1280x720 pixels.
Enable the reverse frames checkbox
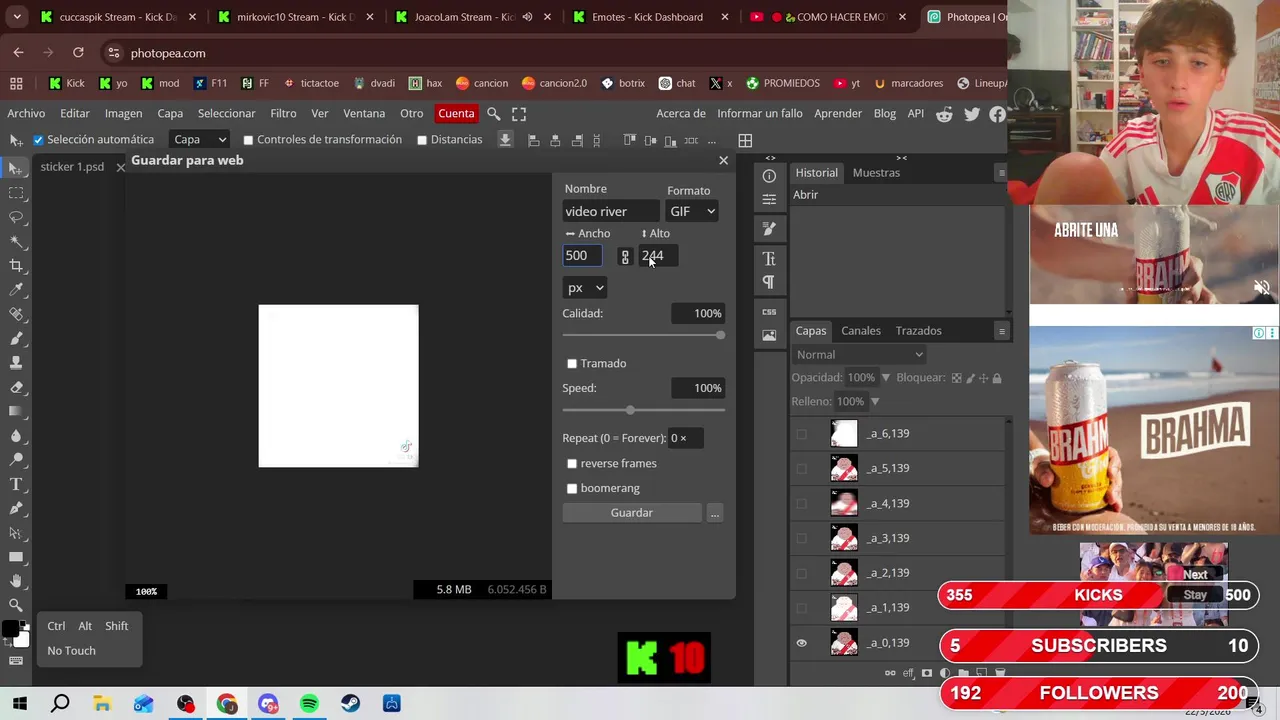point(572,464)
